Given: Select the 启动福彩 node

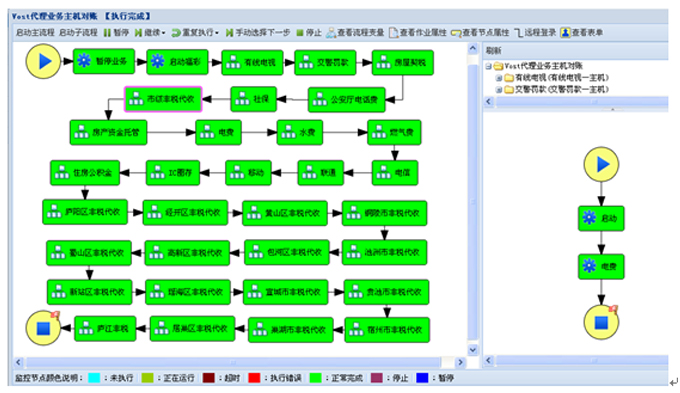Looking at the screenshot, I should pos(177,62).
